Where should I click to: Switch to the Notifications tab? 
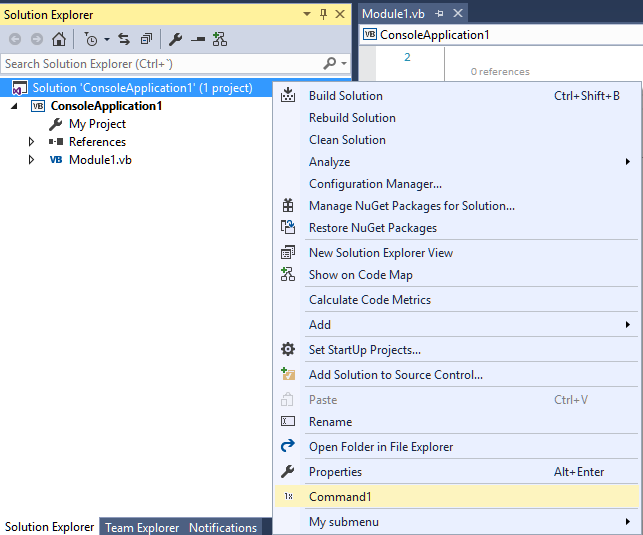[223, 527]
